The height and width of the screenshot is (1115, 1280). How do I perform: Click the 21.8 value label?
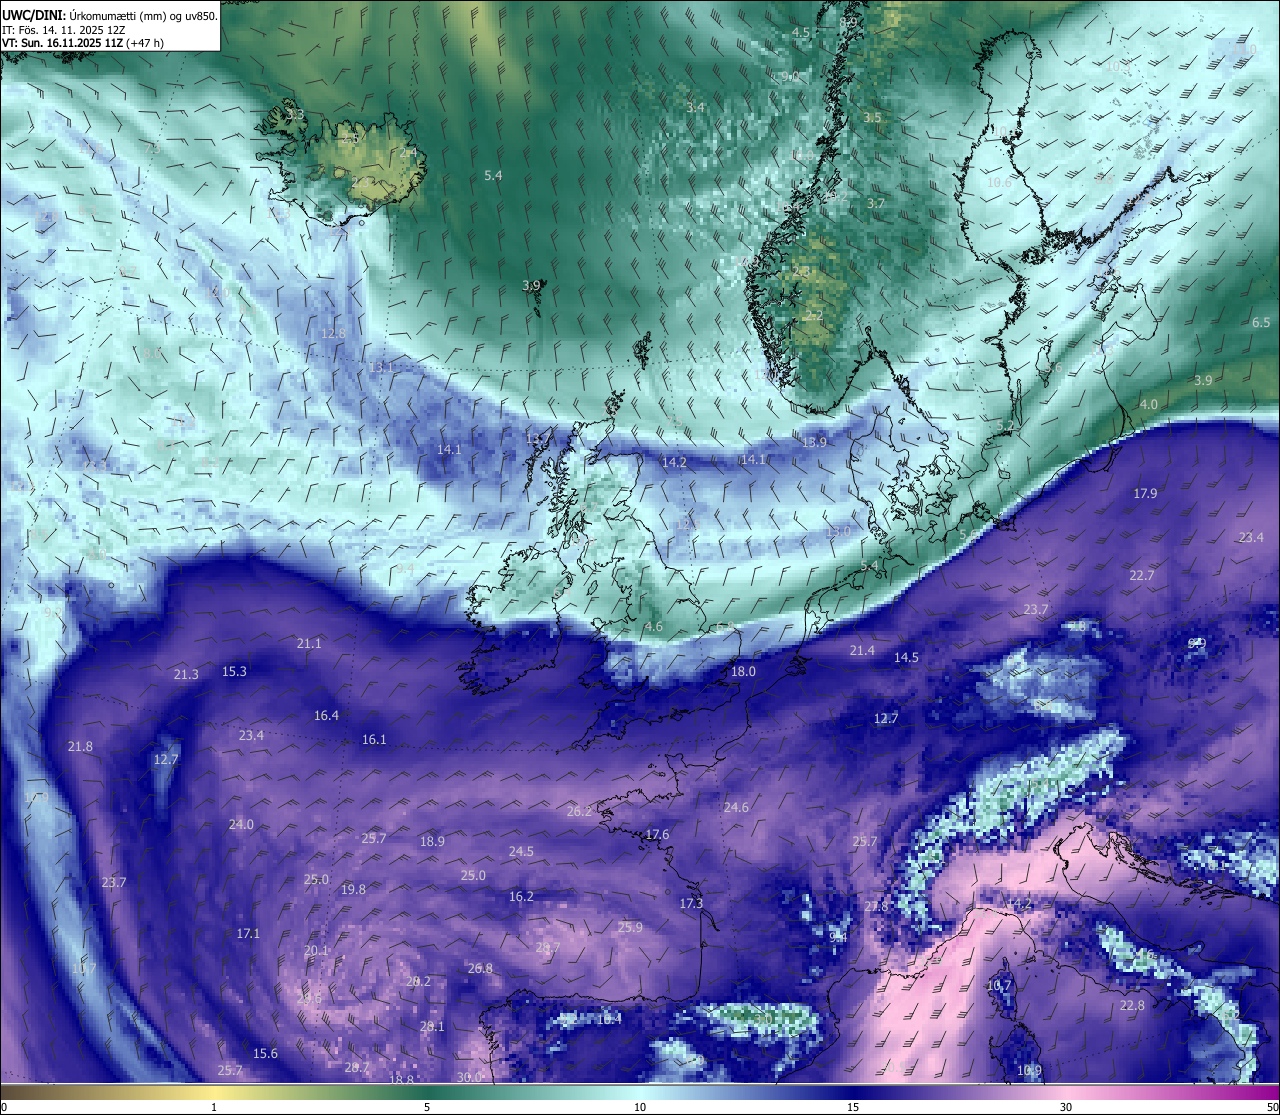click(x=80, y=746)
